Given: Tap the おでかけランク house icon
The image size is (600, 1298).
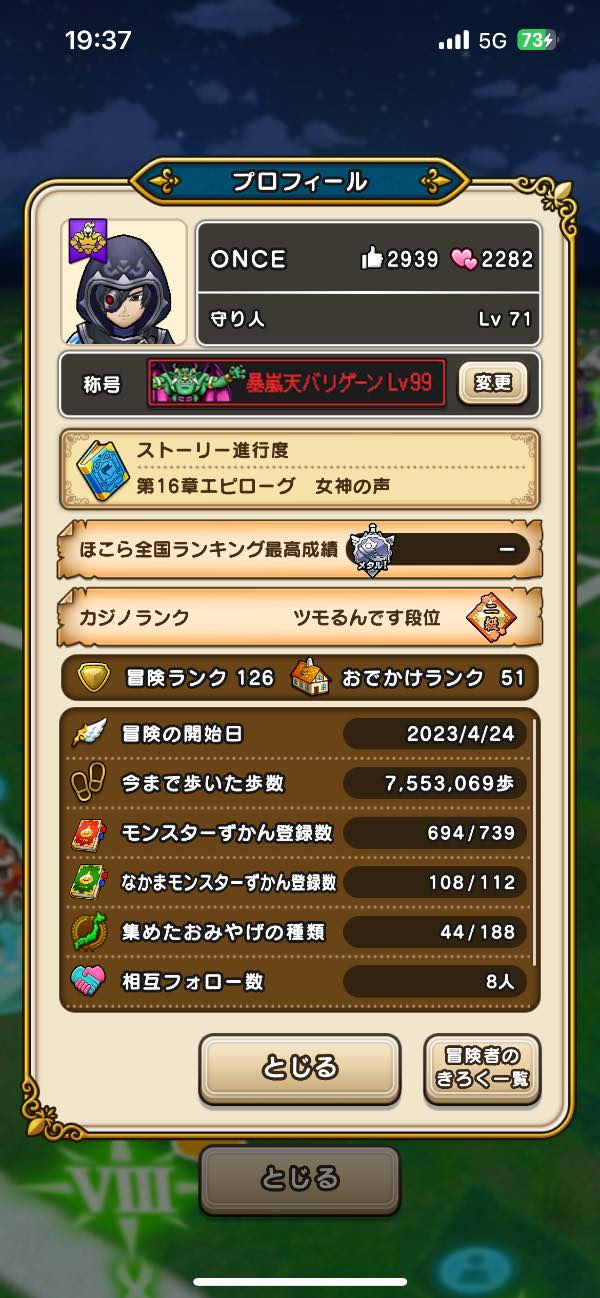Looking at the screenshot, I should [x=310, y=678].
